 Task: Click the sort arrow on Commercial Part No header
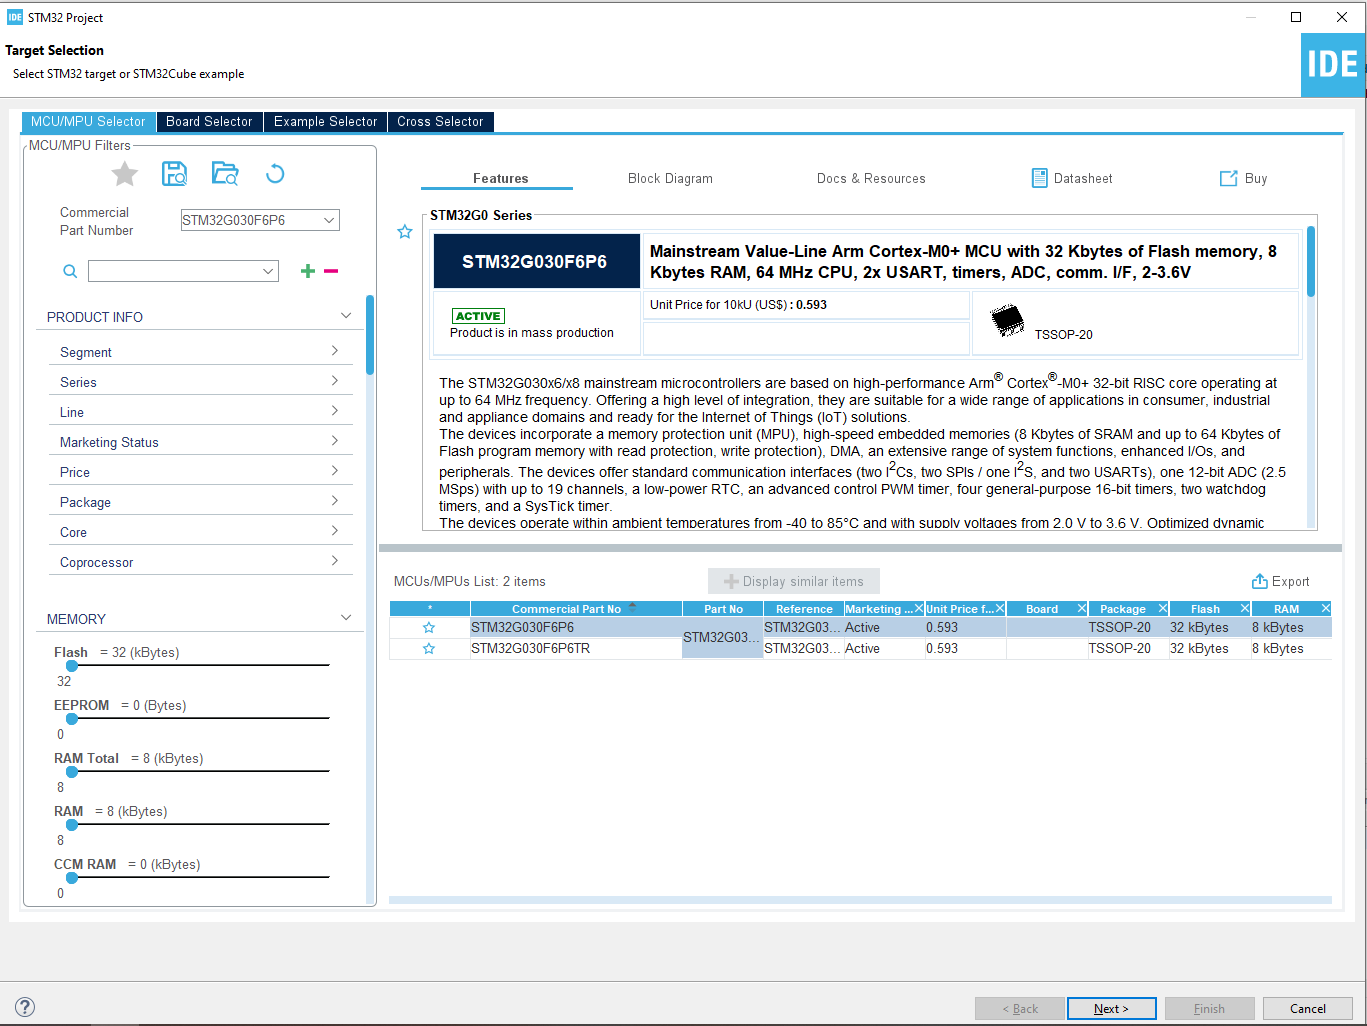pyautogui.click(x=632, y=606)
